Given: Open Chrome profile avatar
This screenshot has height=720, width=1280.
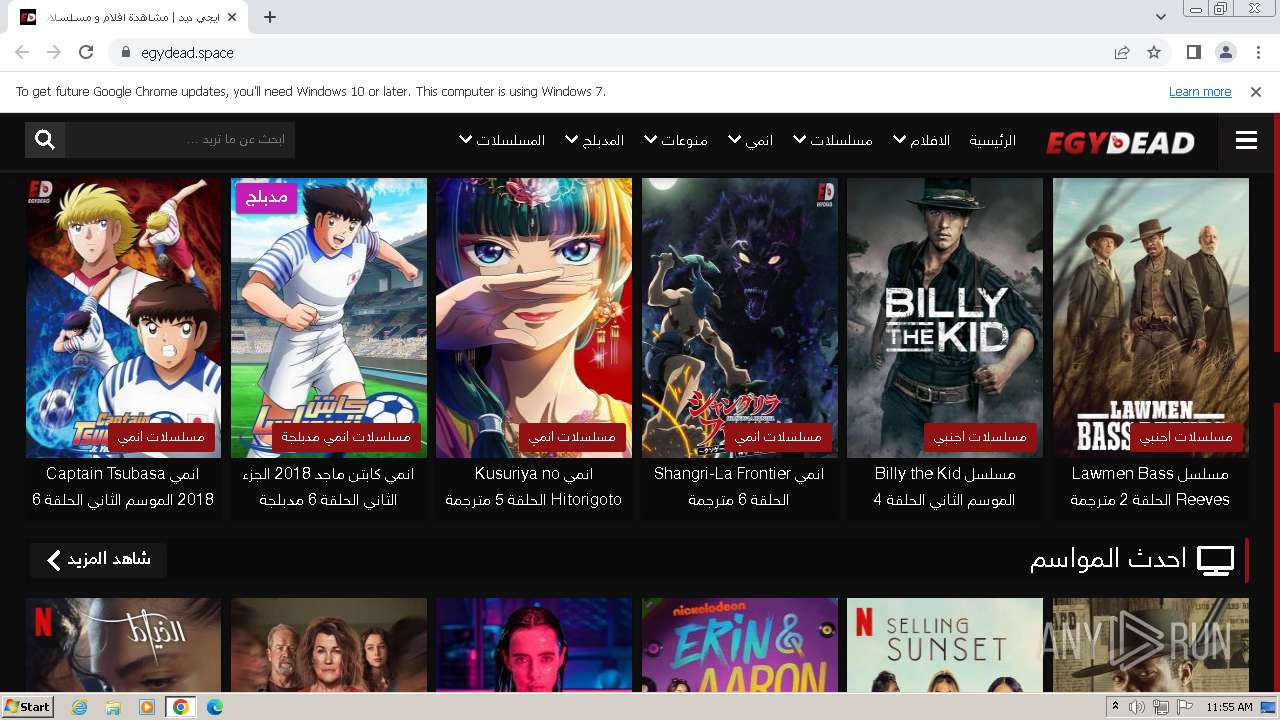Looking at the screenshot, I should click(1225, 52).
